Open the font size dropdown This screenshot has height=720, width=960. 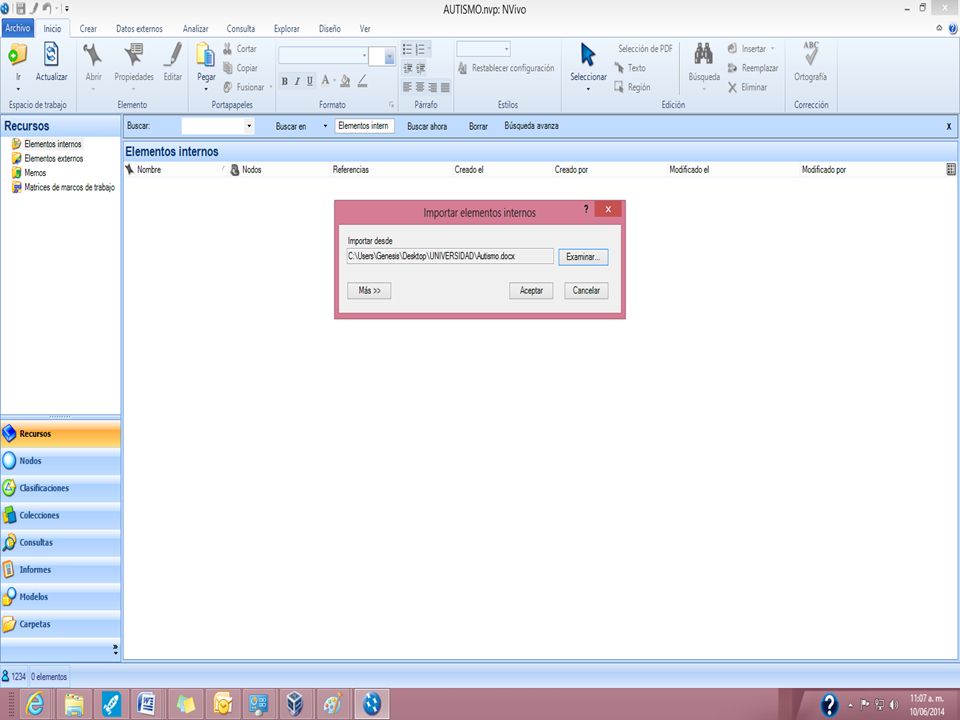tap(389, 56)
